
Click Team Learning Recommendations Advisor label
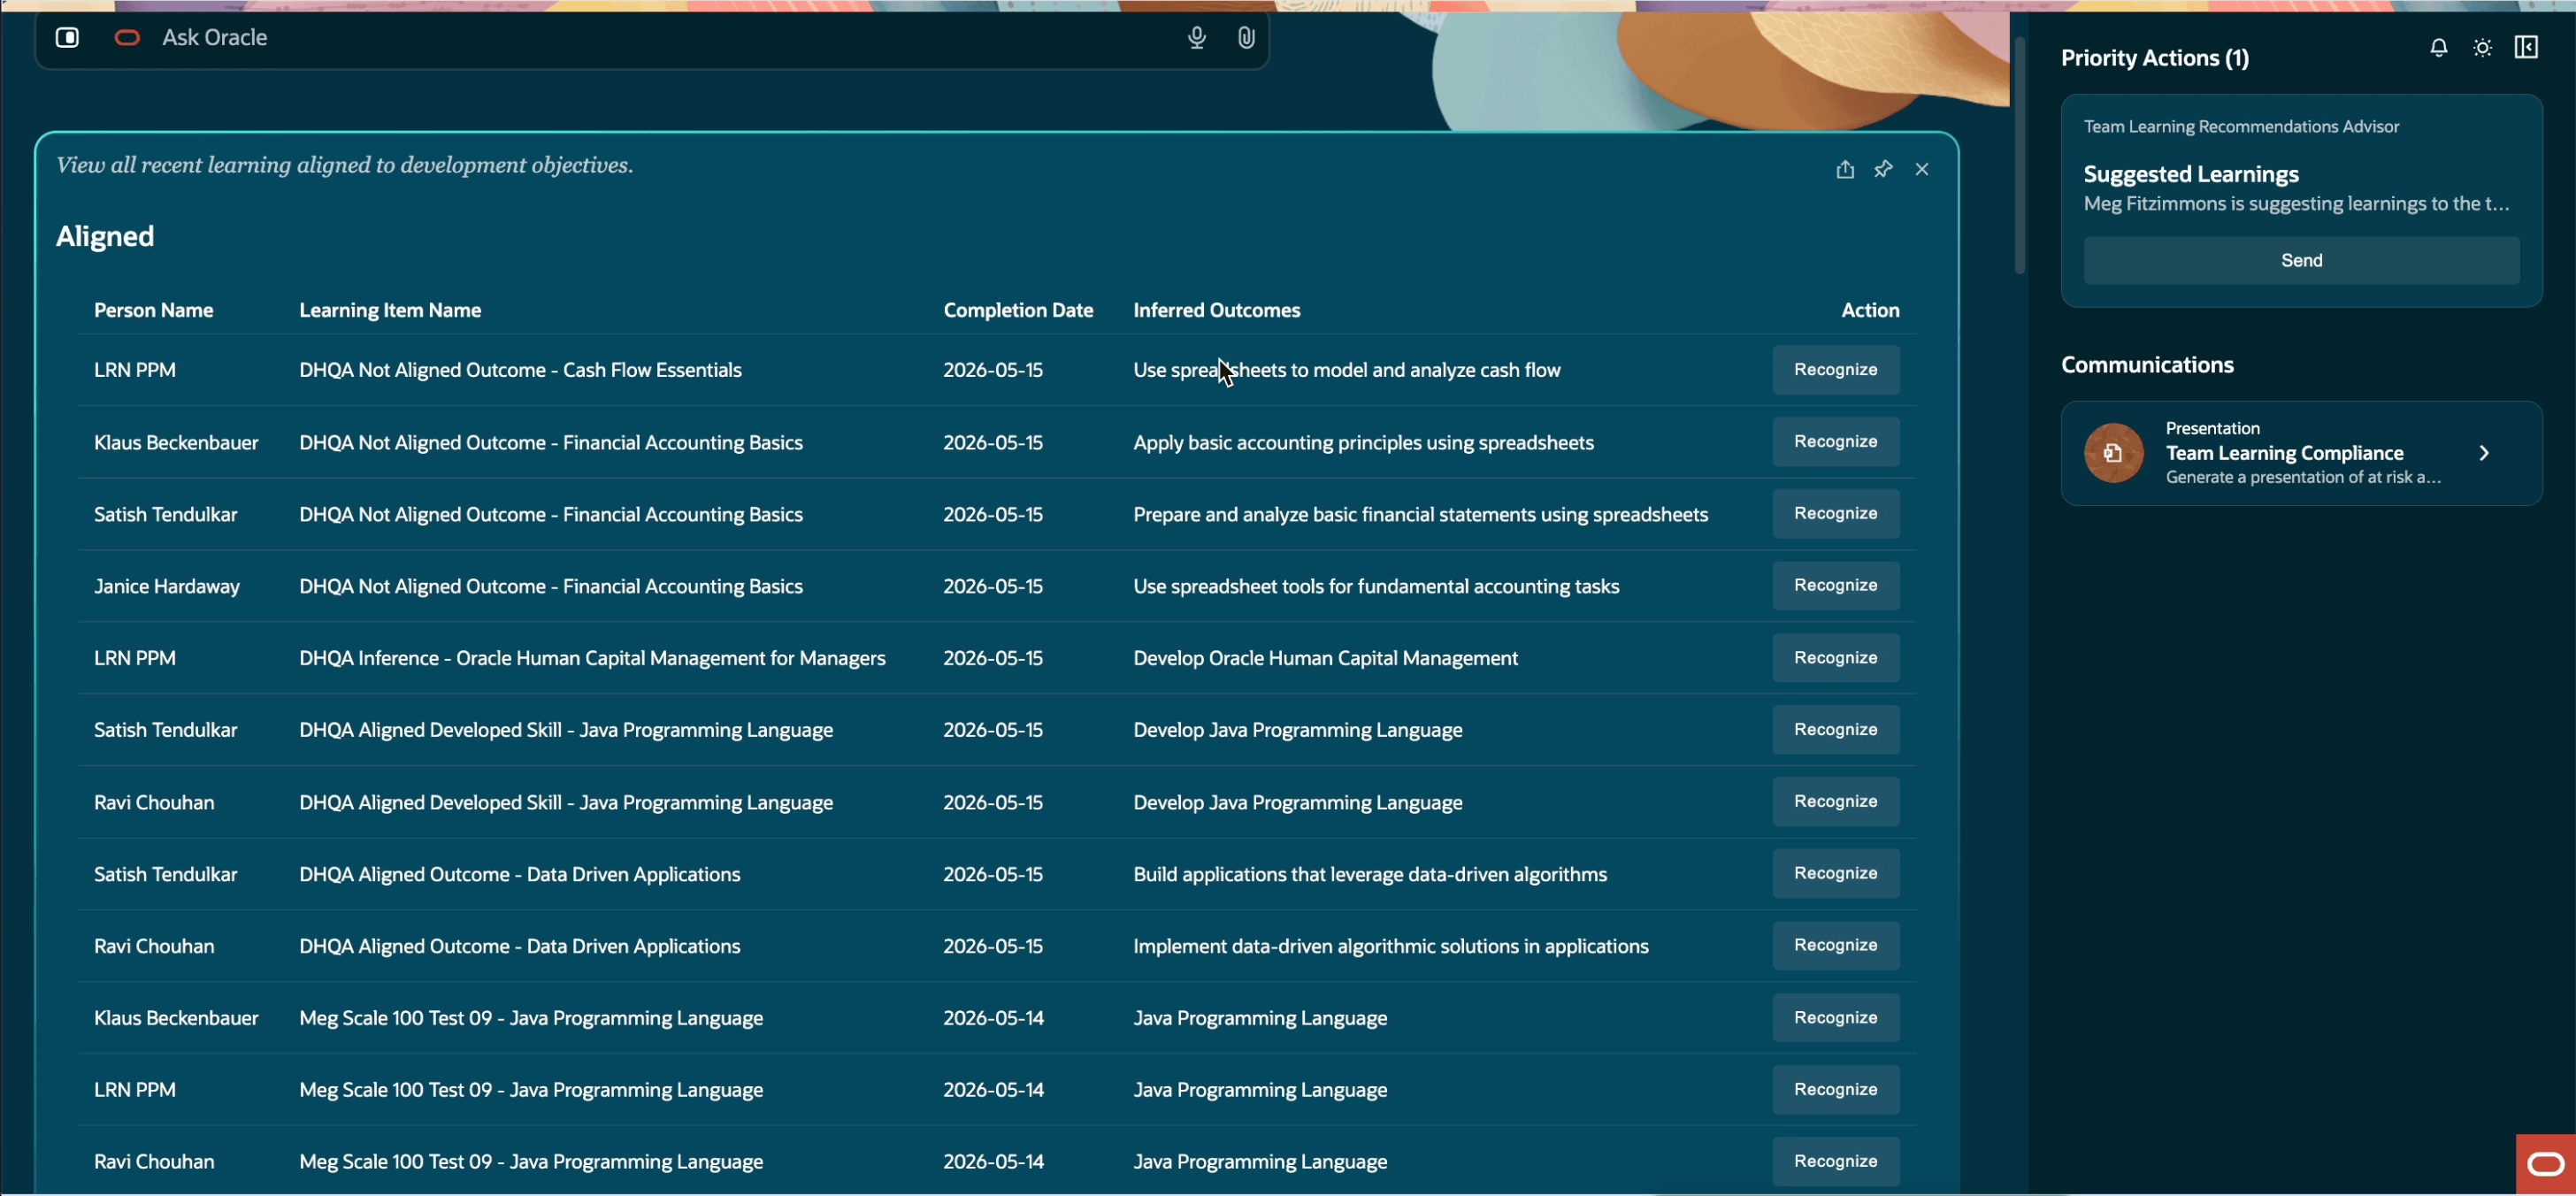click(2241, 127)
